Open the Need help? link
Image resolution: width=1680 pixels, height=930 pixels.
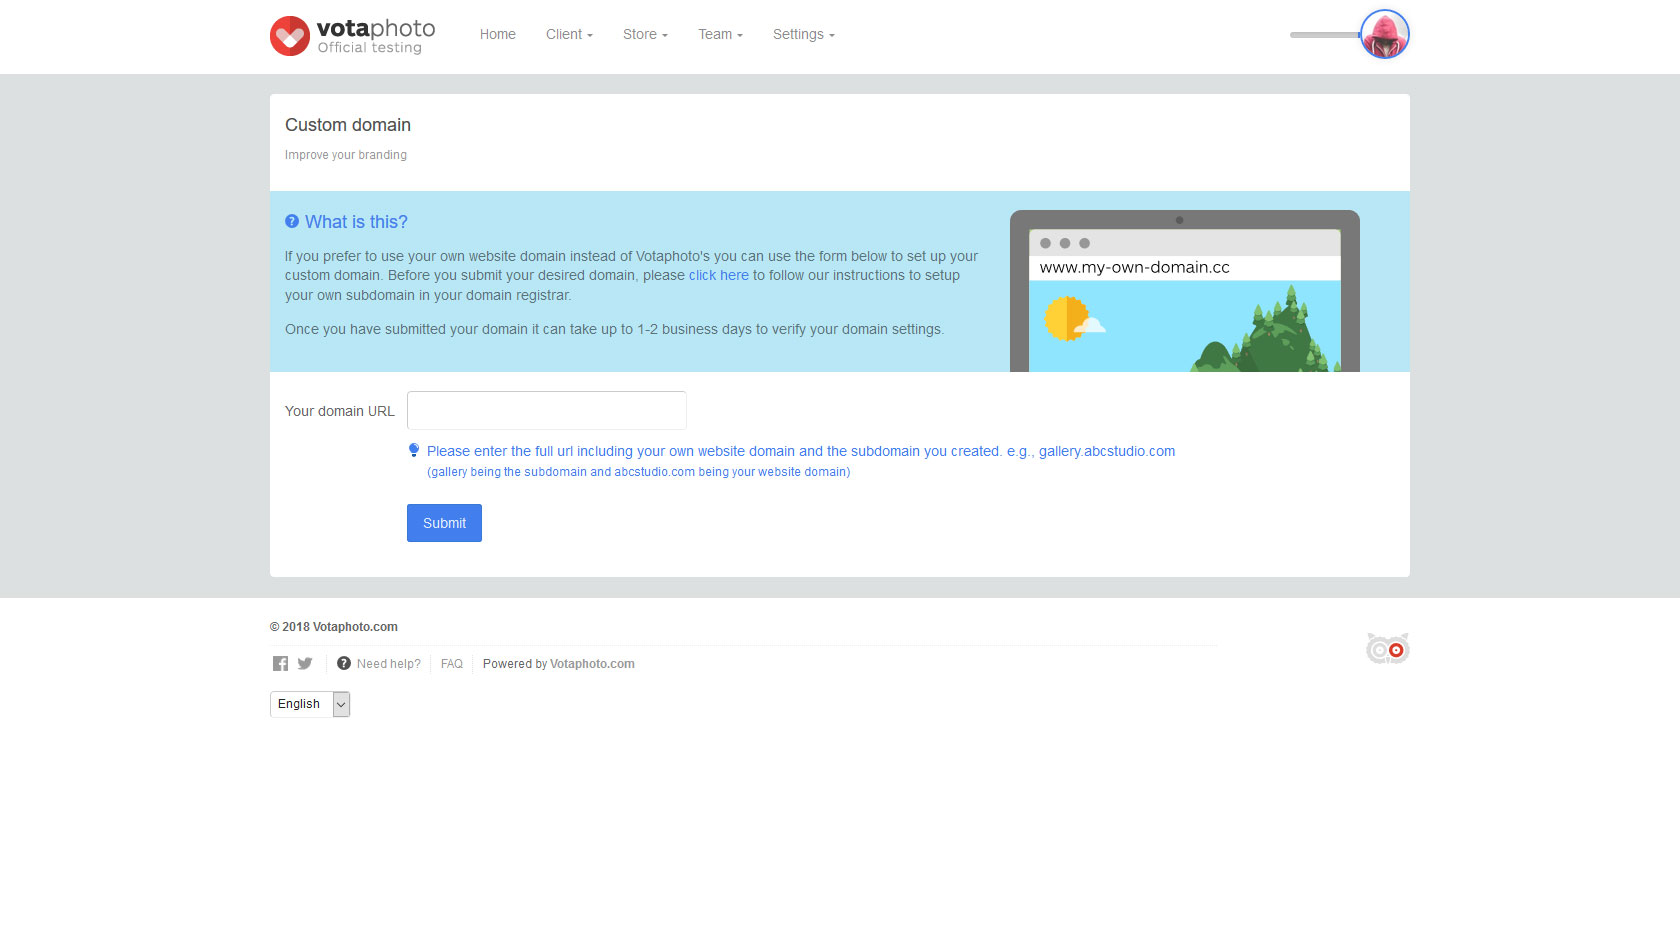point(389,664)
